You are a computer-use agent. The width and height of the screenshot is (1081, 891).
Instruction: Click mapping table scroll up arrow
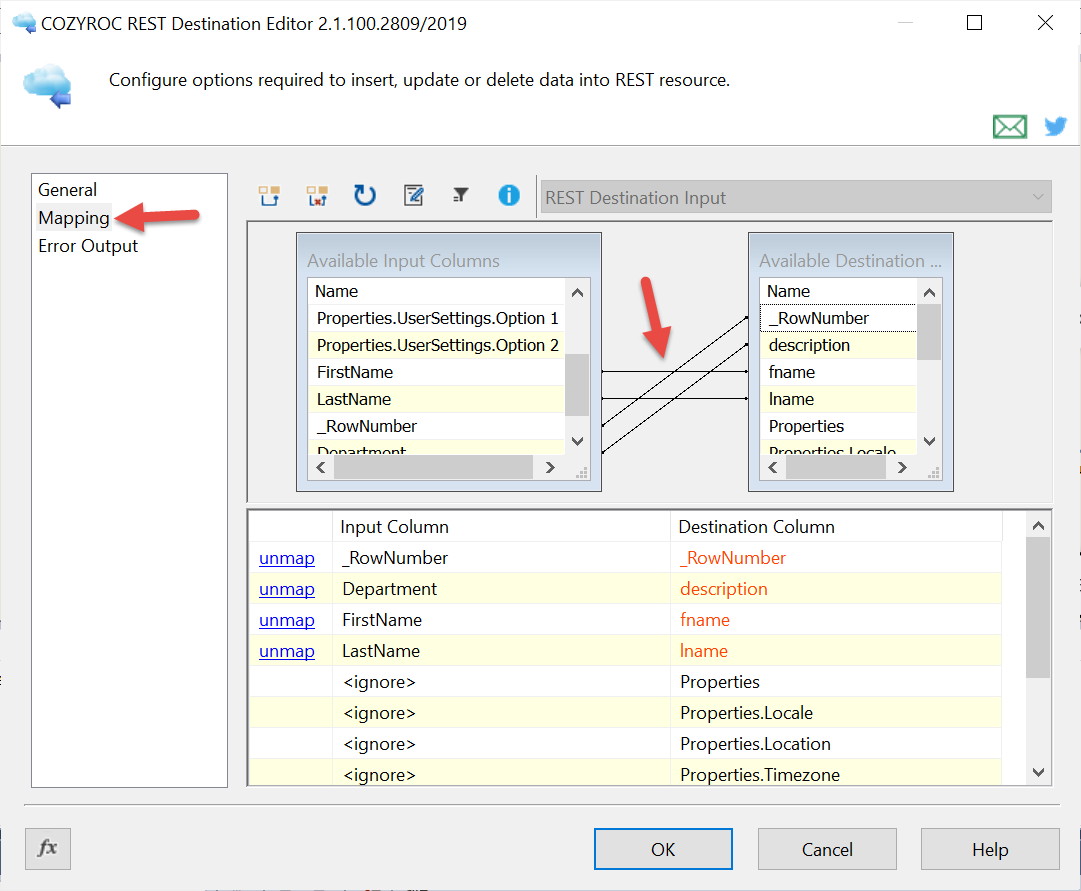(1038, 526)
